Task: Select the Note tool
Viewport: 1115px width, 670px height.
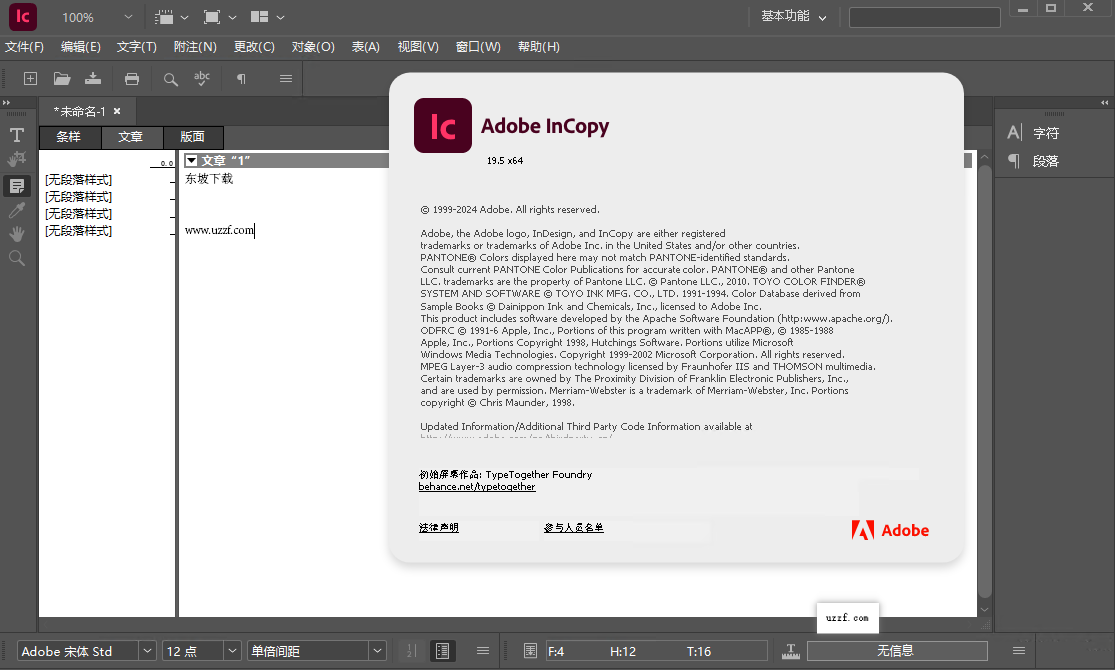Action: point(16,186)
